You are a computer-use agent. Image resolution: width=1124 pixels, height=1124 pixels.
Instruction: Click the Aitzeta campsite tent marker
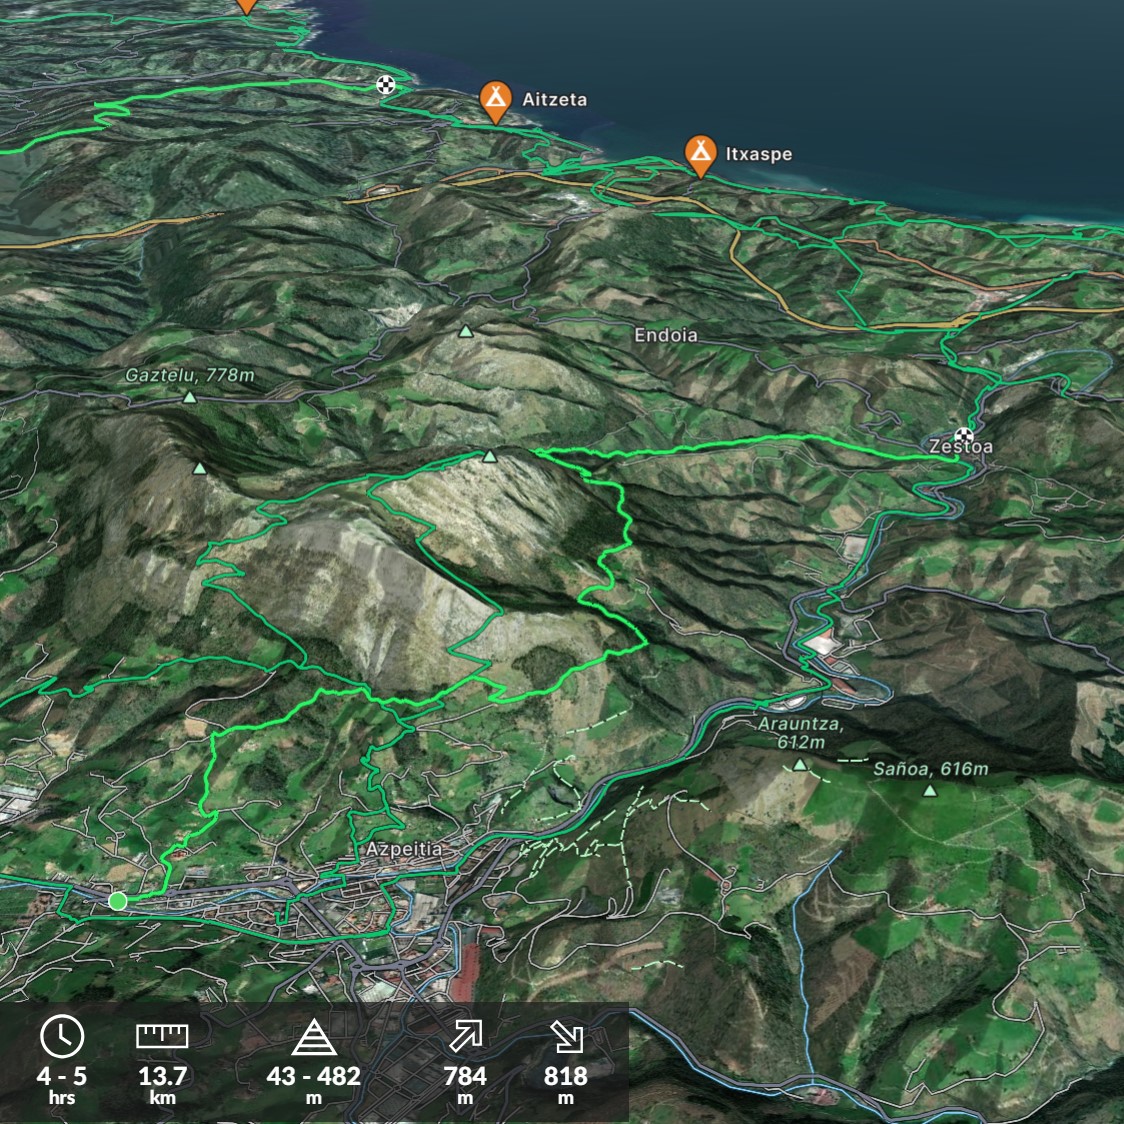coord(495,99)
